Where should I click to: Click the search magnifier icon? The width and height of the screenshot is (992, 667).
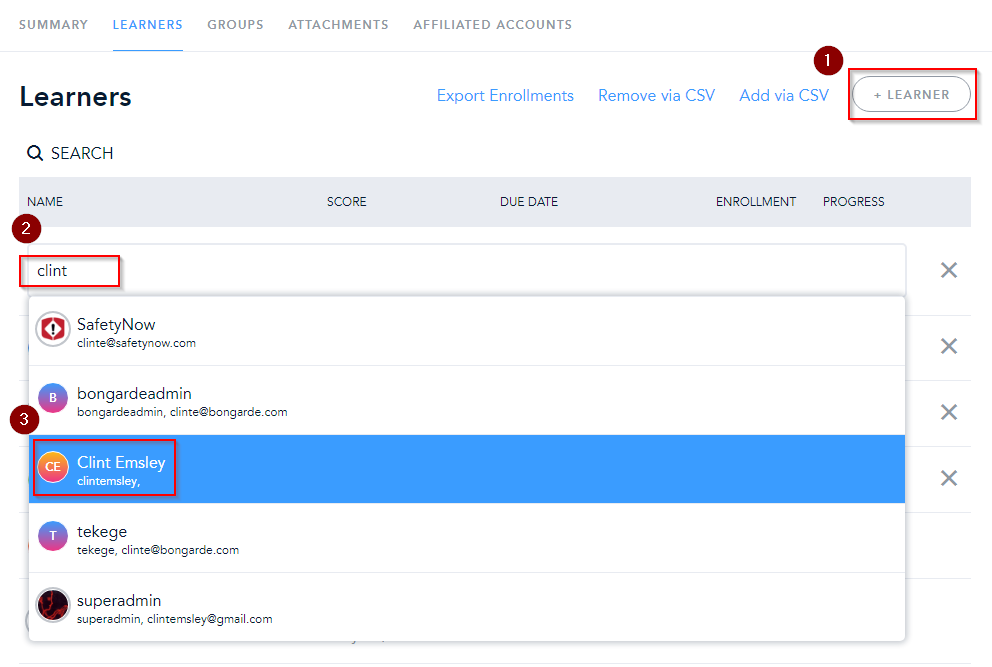[x=35, y=153]
